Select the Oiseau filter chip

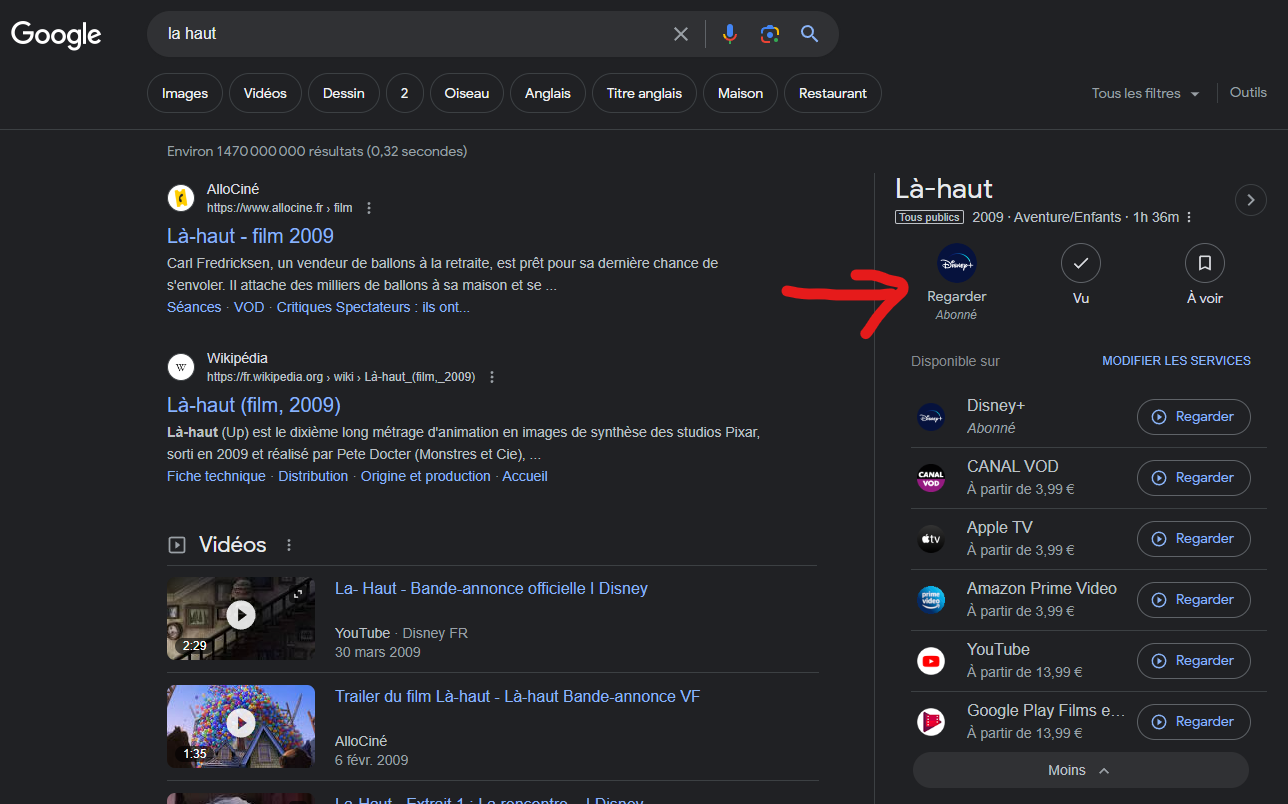point(467,93)
